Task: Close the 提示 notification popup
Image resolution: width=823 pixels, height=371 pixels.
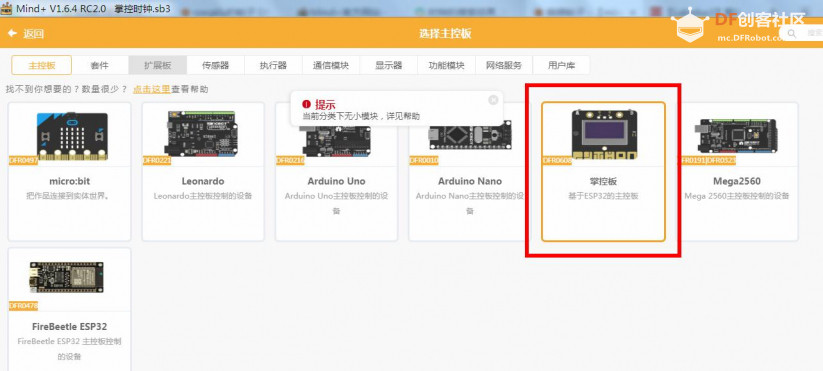Action: [492, 100]
